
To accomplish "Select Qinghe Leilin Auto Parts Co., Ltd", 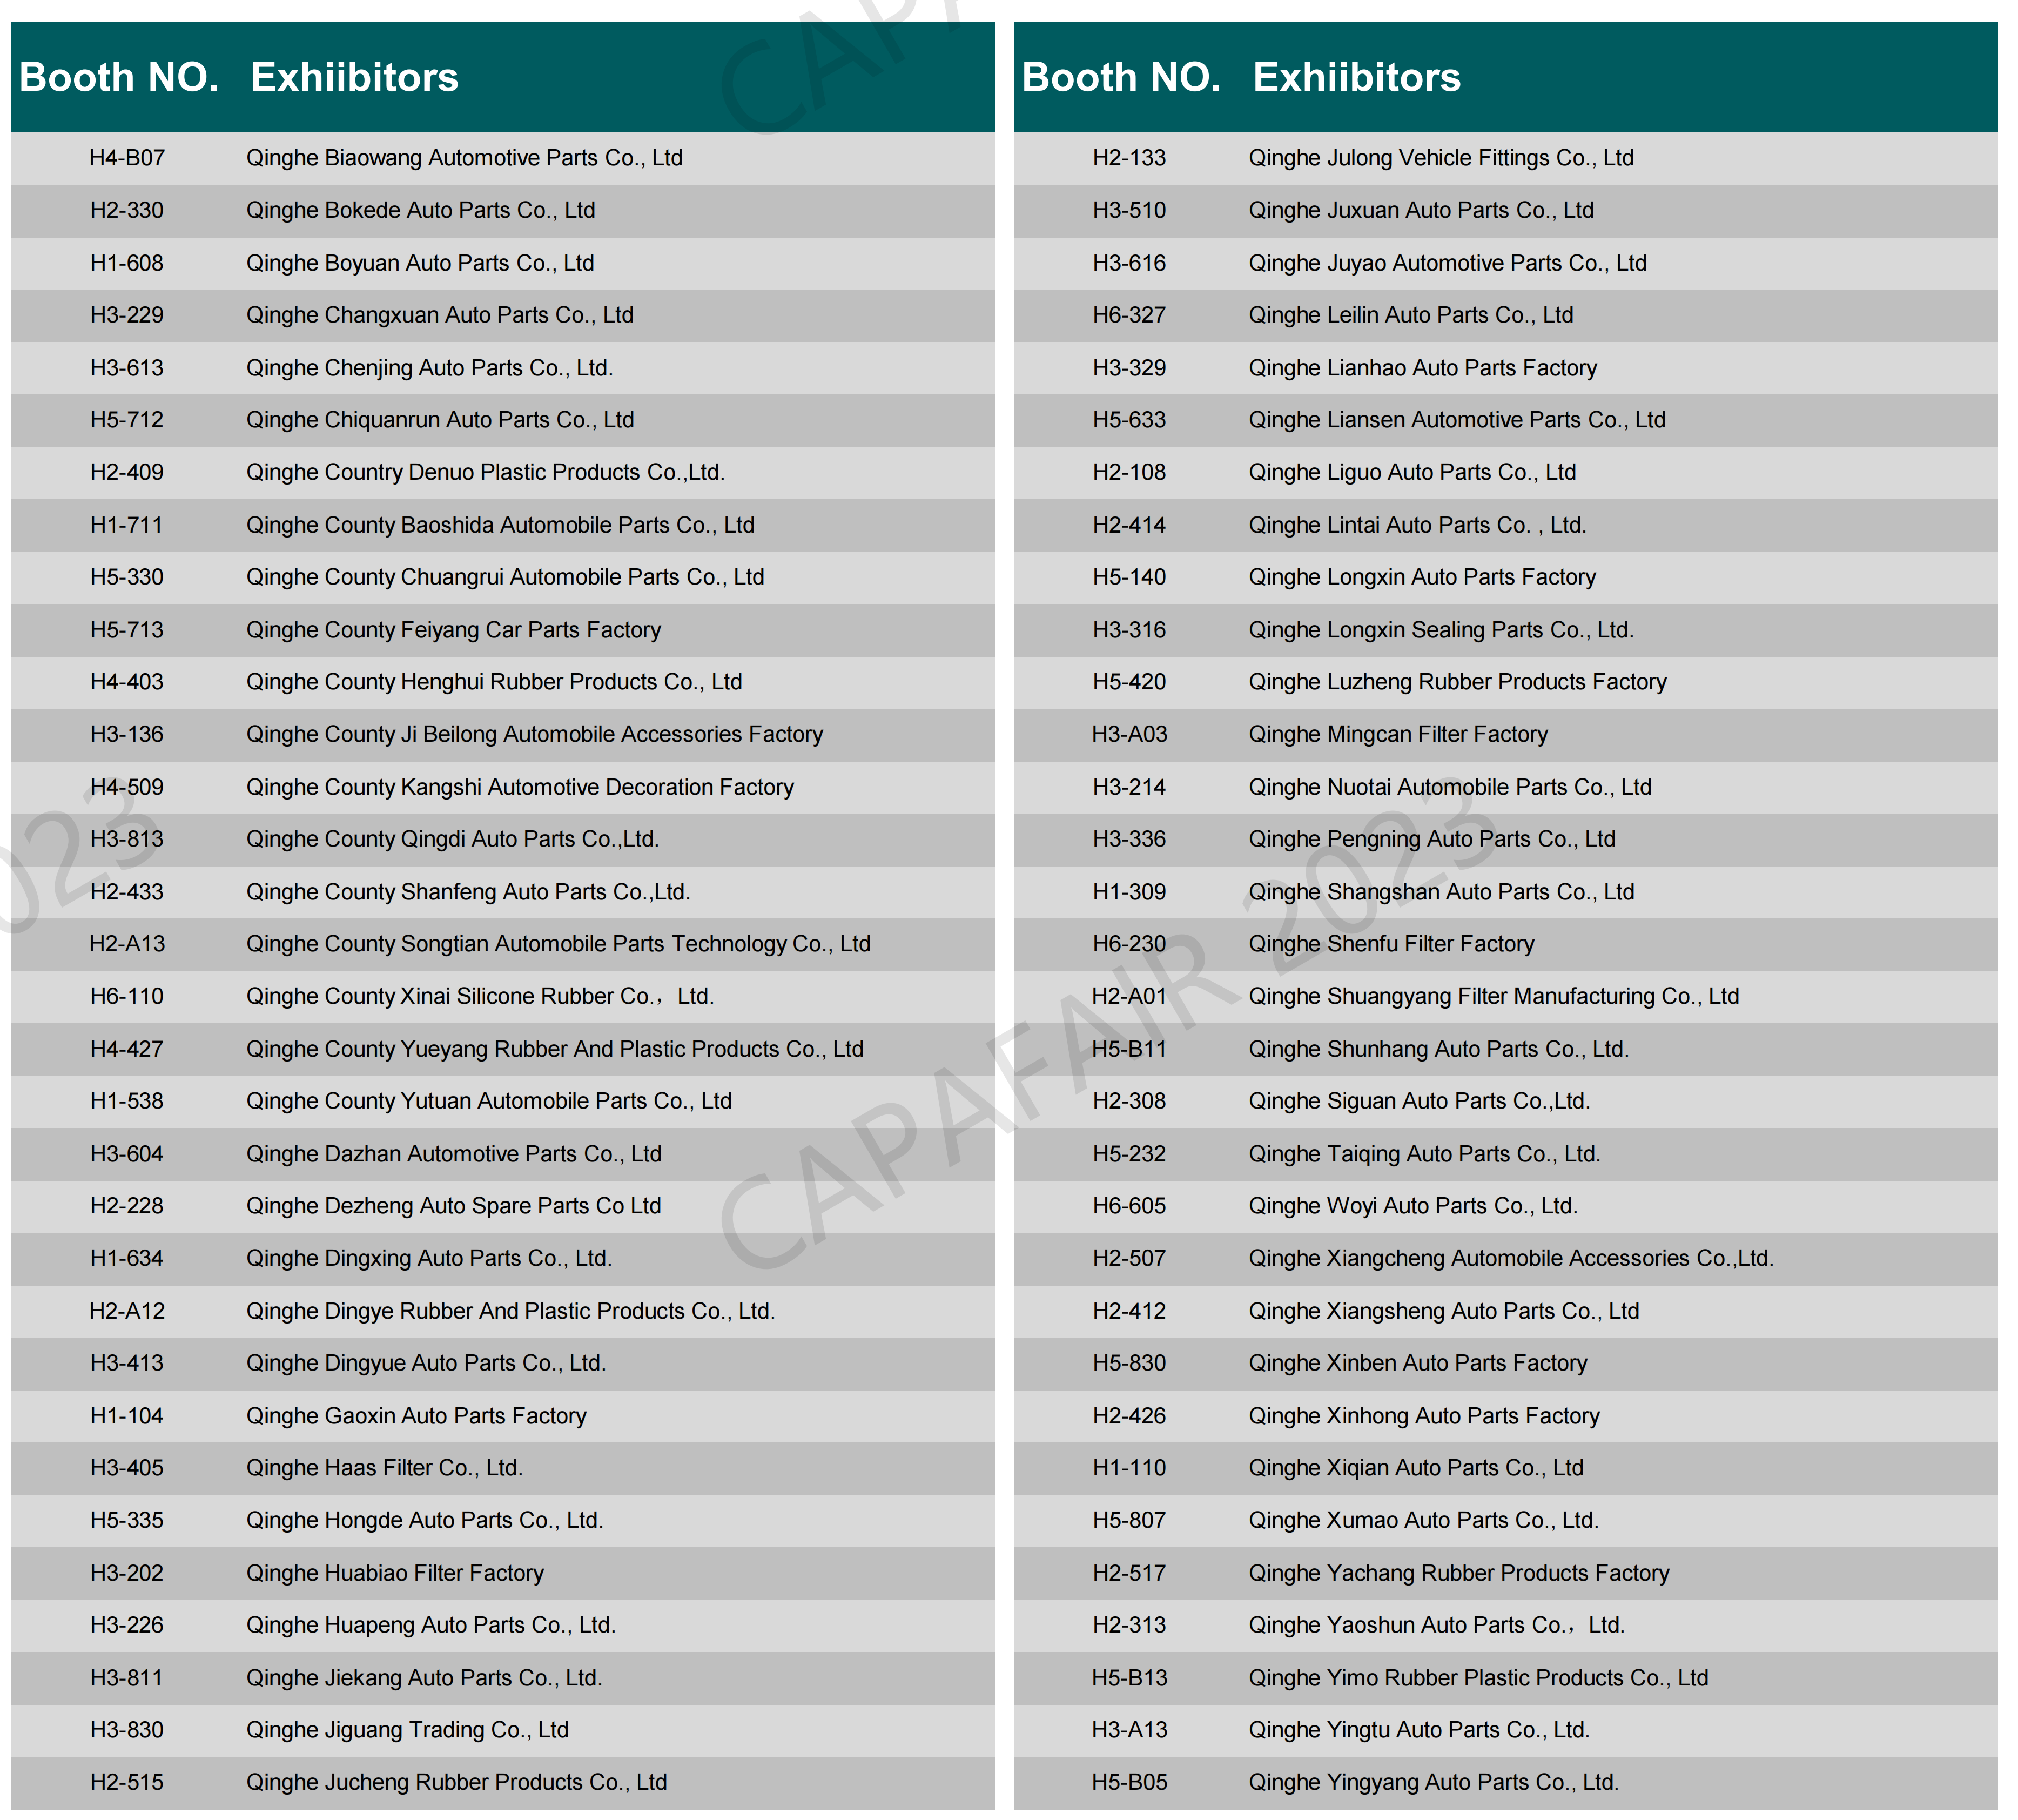I will point(1411,315).
